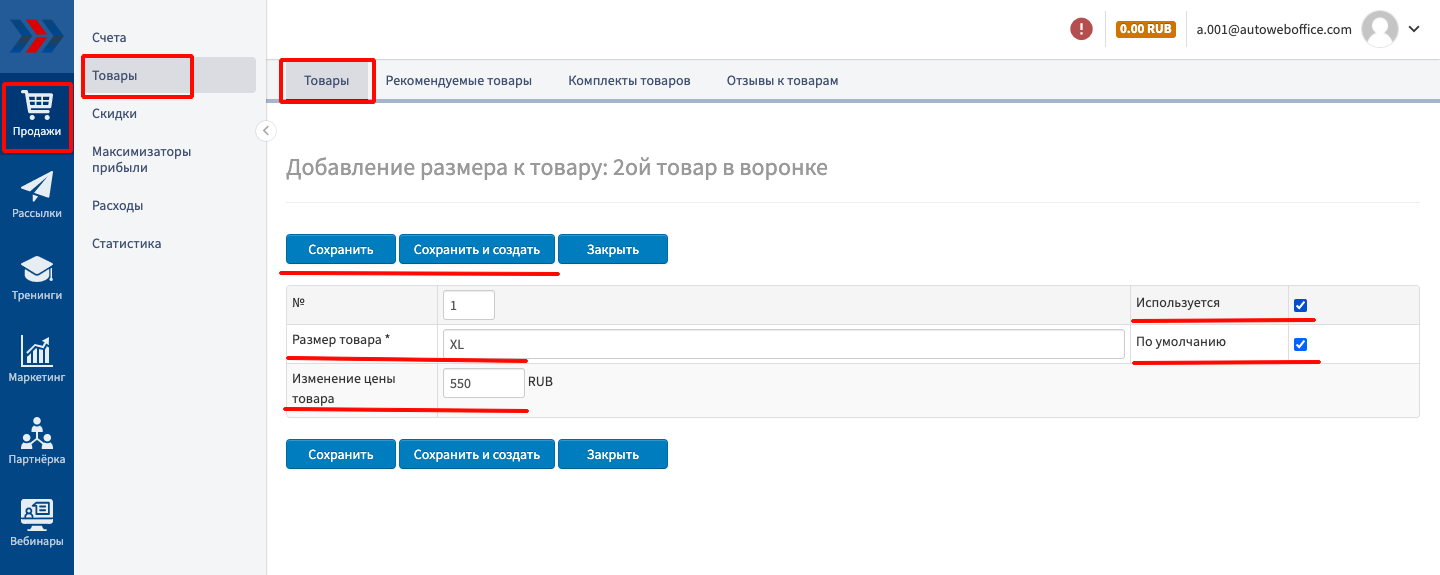Expand the user account dropdown arrow
The height and width of the screenshot is (575, 1440).
[1414, 29]
